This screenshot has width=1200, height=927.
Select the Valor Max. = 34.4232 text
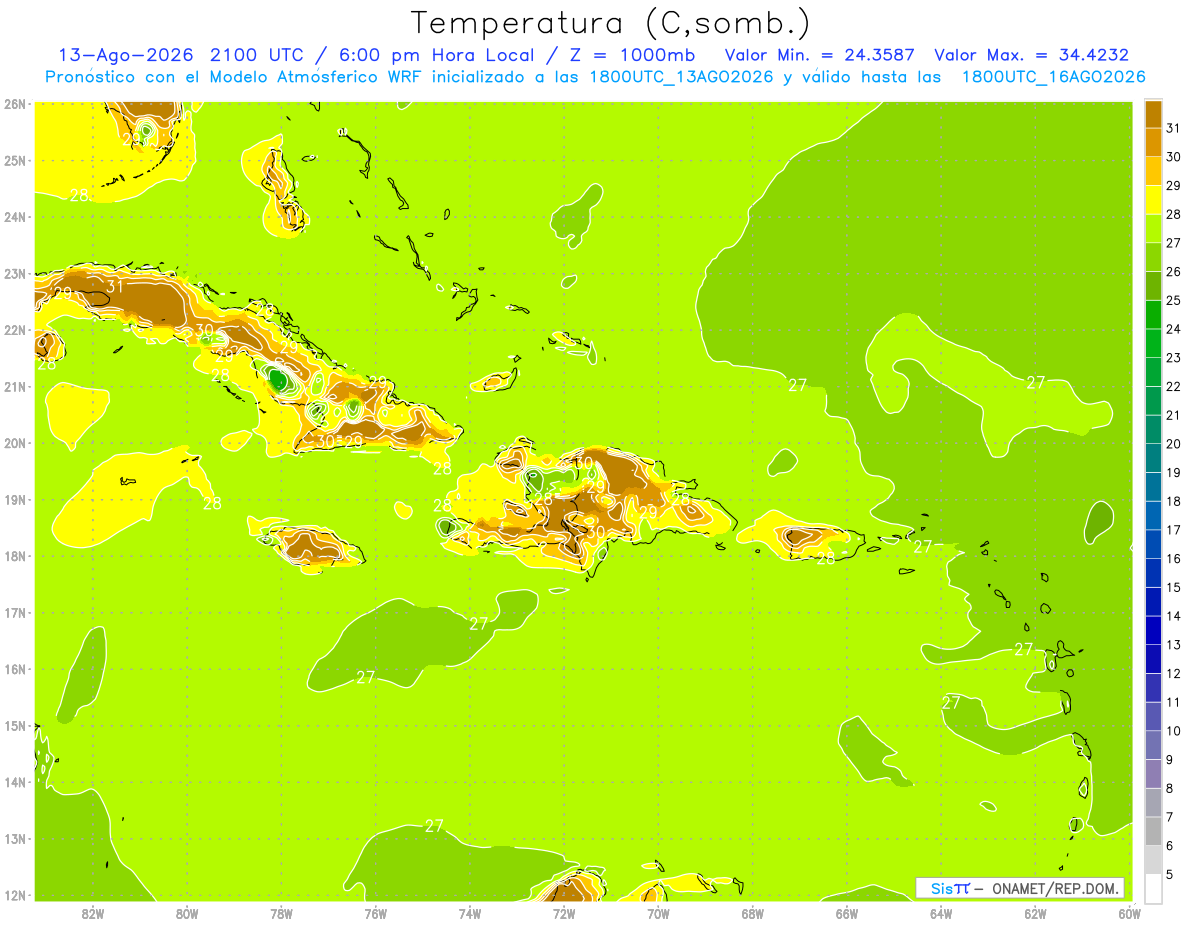click(x=1031, y=55)
